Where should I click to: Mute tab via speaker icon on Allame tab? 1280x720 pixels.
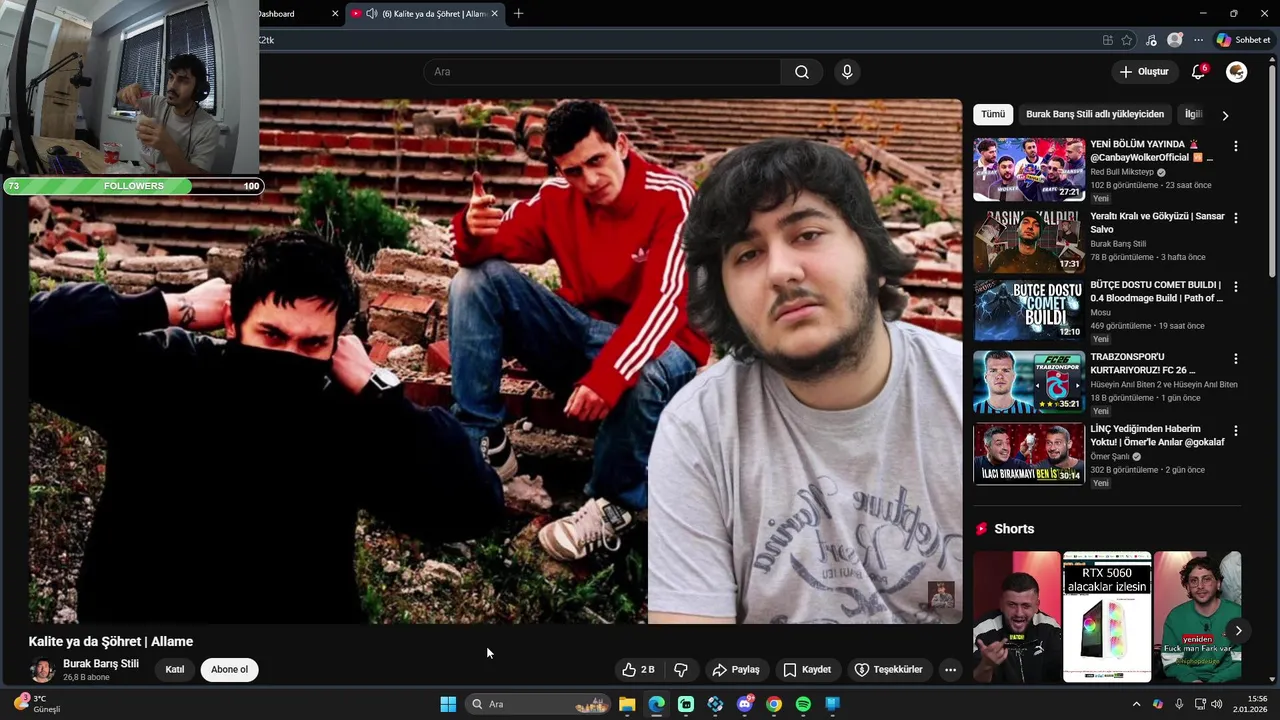point(372,14)
